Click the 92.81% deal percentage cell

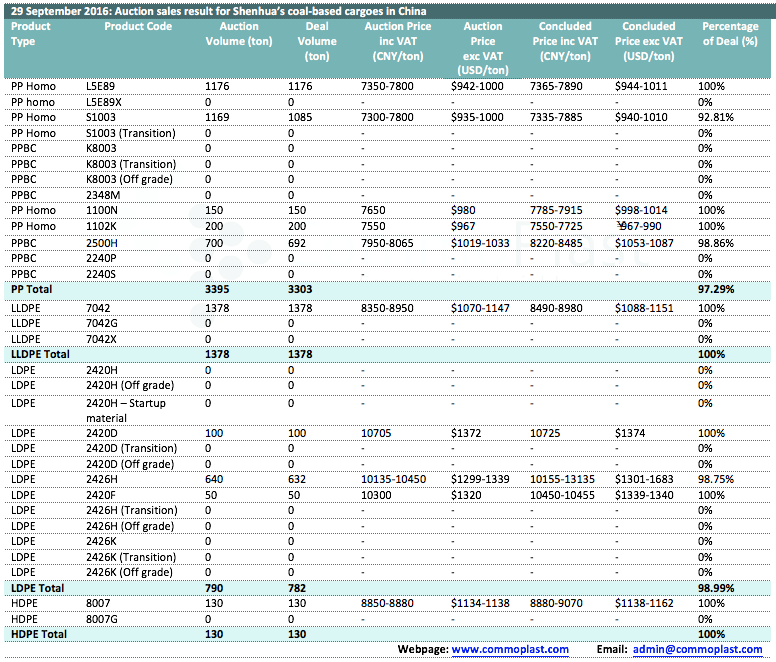point(716,117)
